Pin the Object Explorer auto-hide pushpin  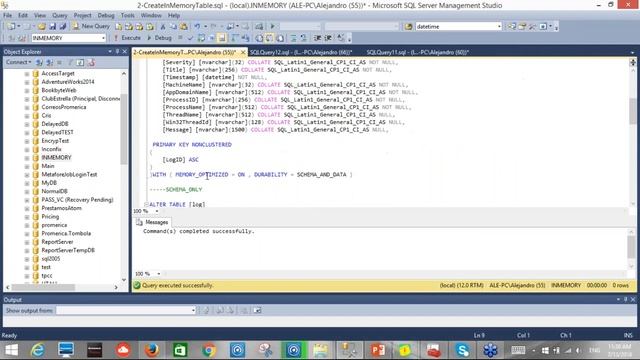118,51
